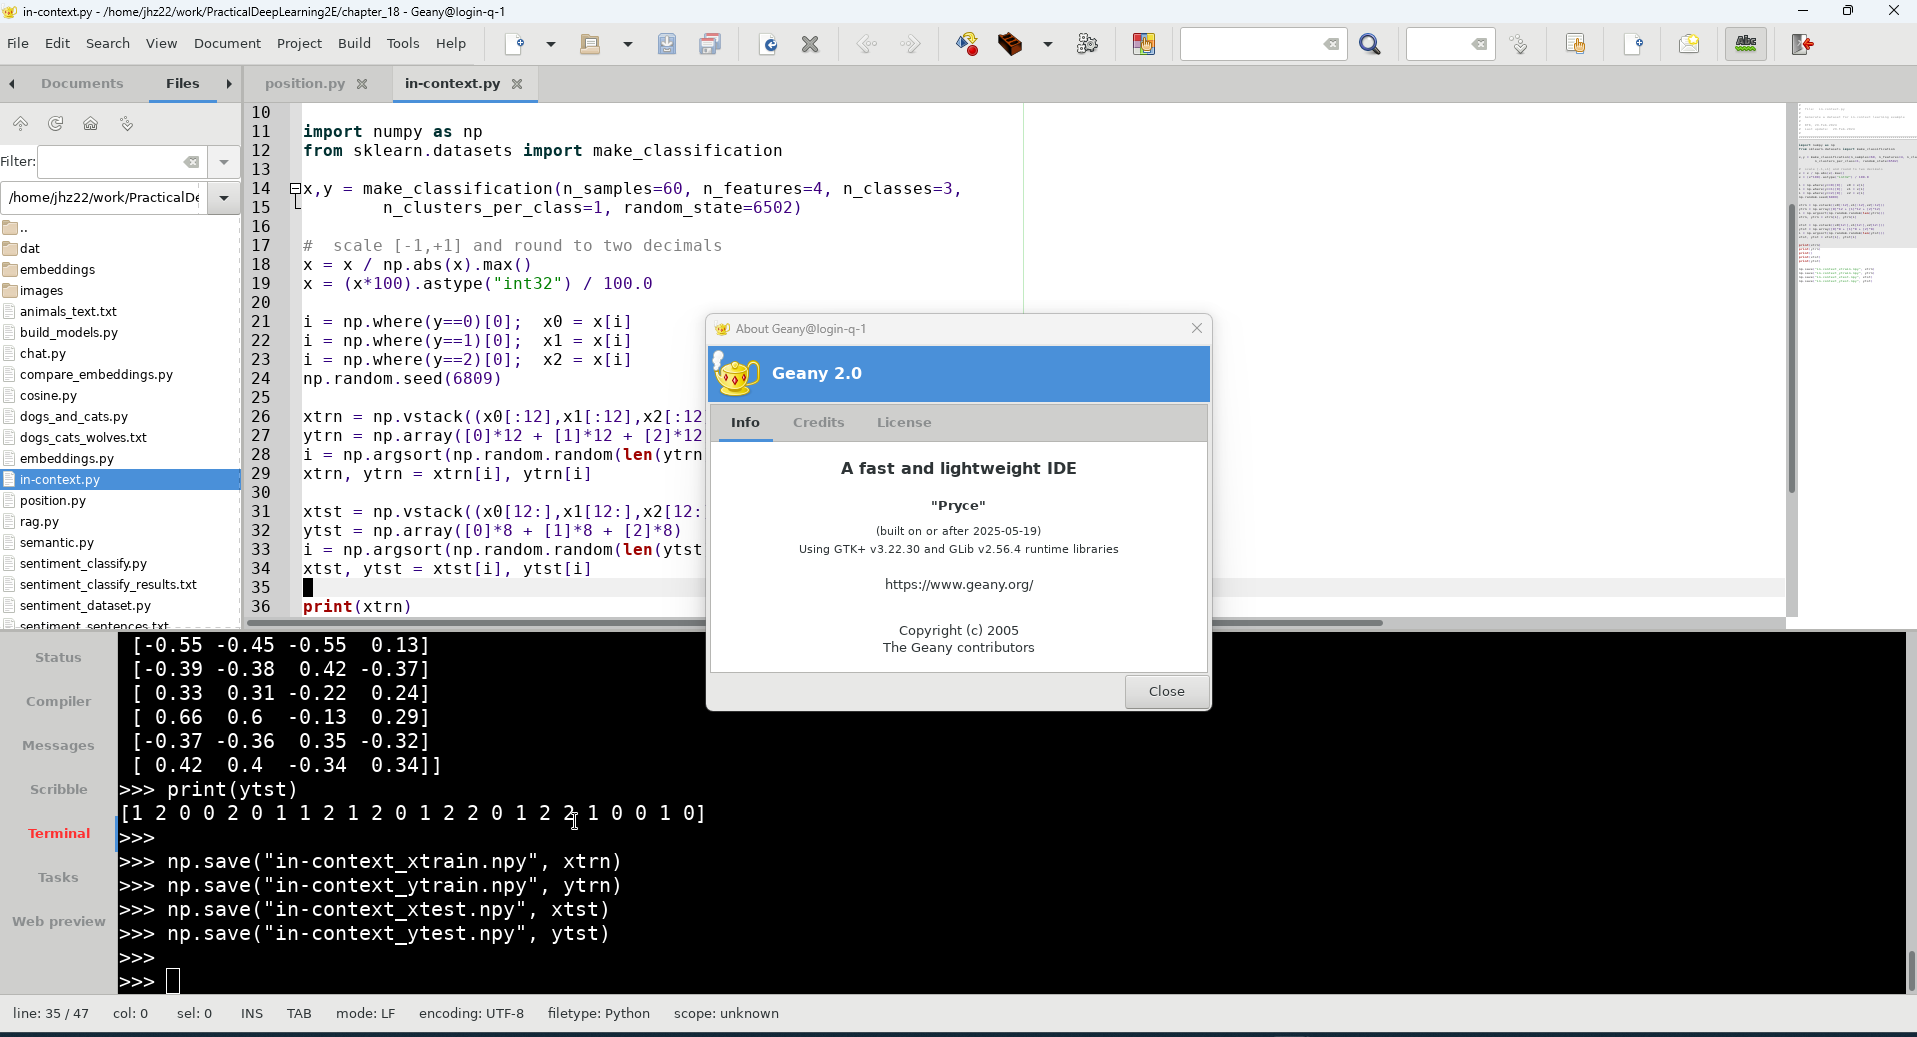
Task: Close the in-context.py tab
Action: pyautogui.click(x=517, y=84)
